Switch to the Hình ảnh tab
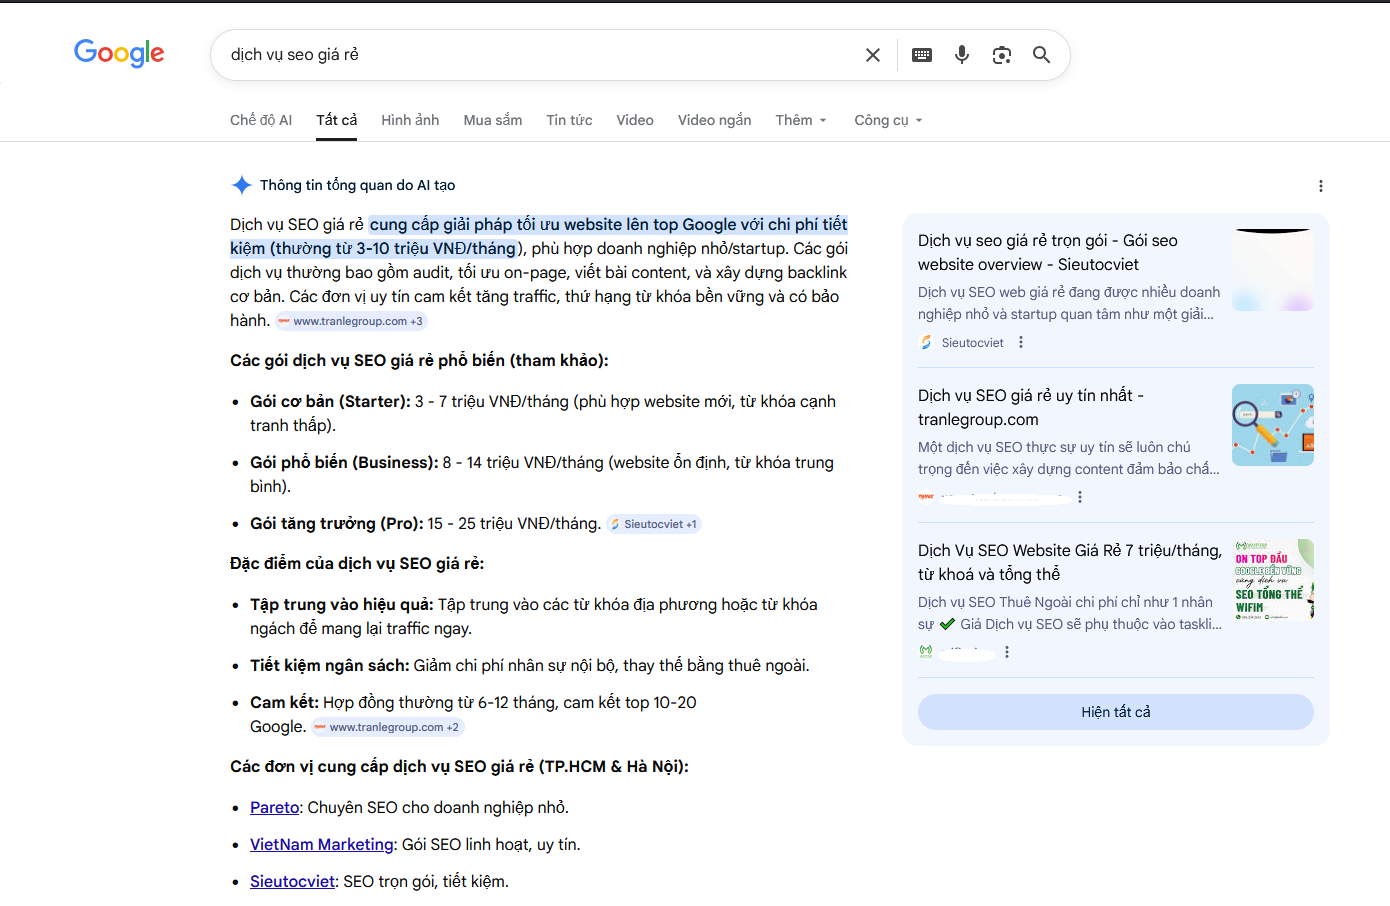 click(410, 120)
